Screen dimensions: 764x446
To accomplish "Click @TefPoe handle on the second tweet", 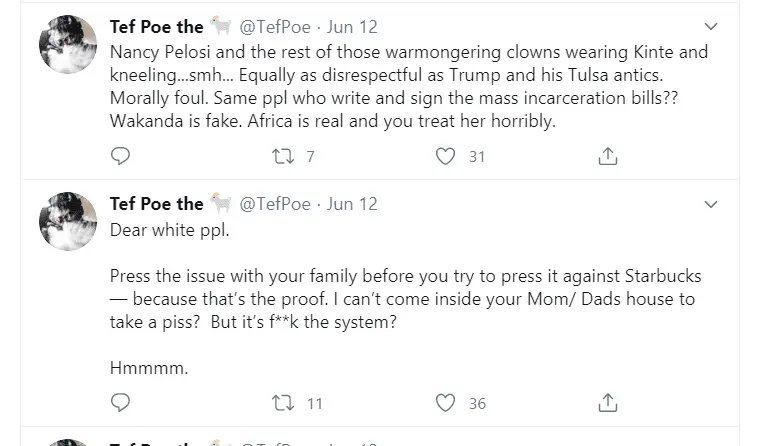I will (275, 204).
